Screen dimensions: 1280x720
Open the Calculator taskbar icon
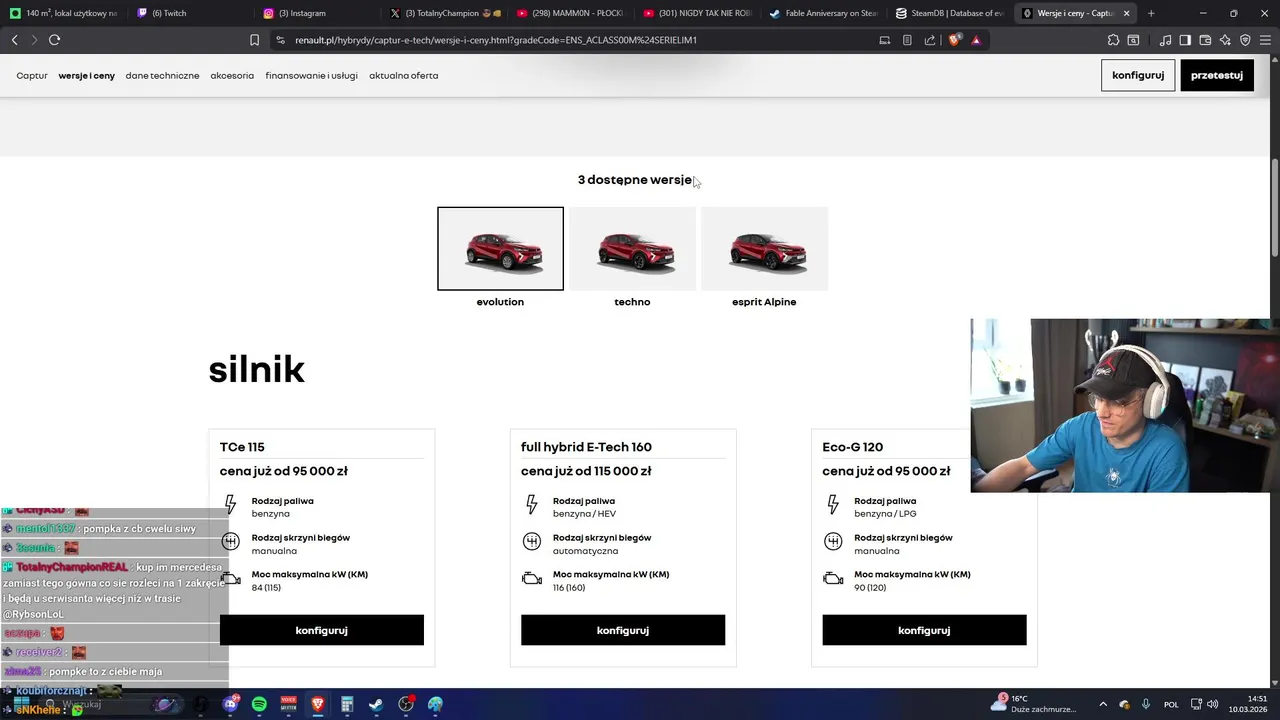click(347, 704)
